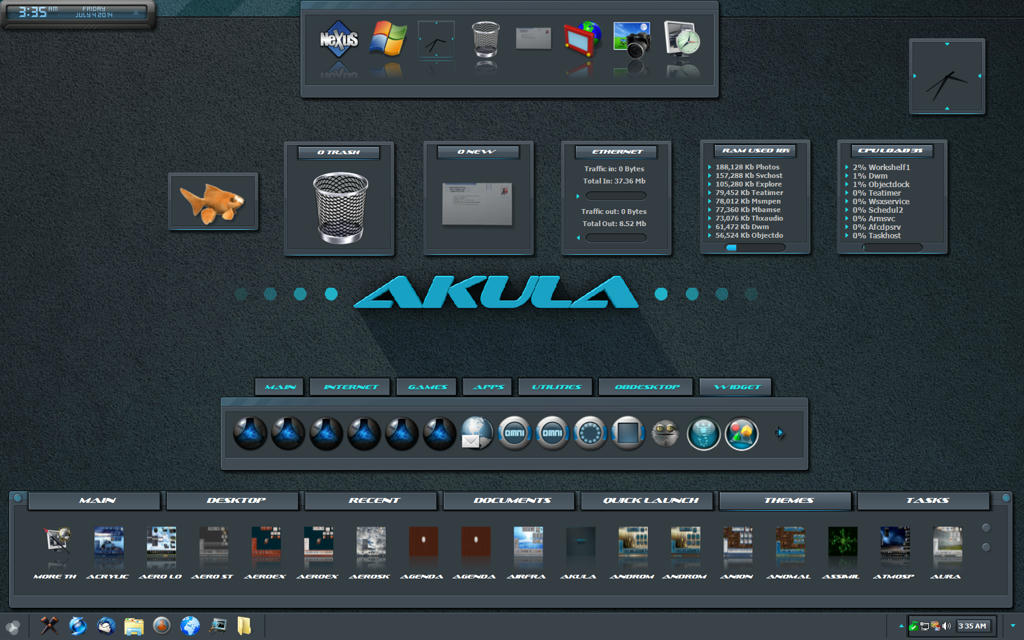Select the UTILITIES tab
The width and height of the screenshot is (1024, 640).
pos(556,387)
